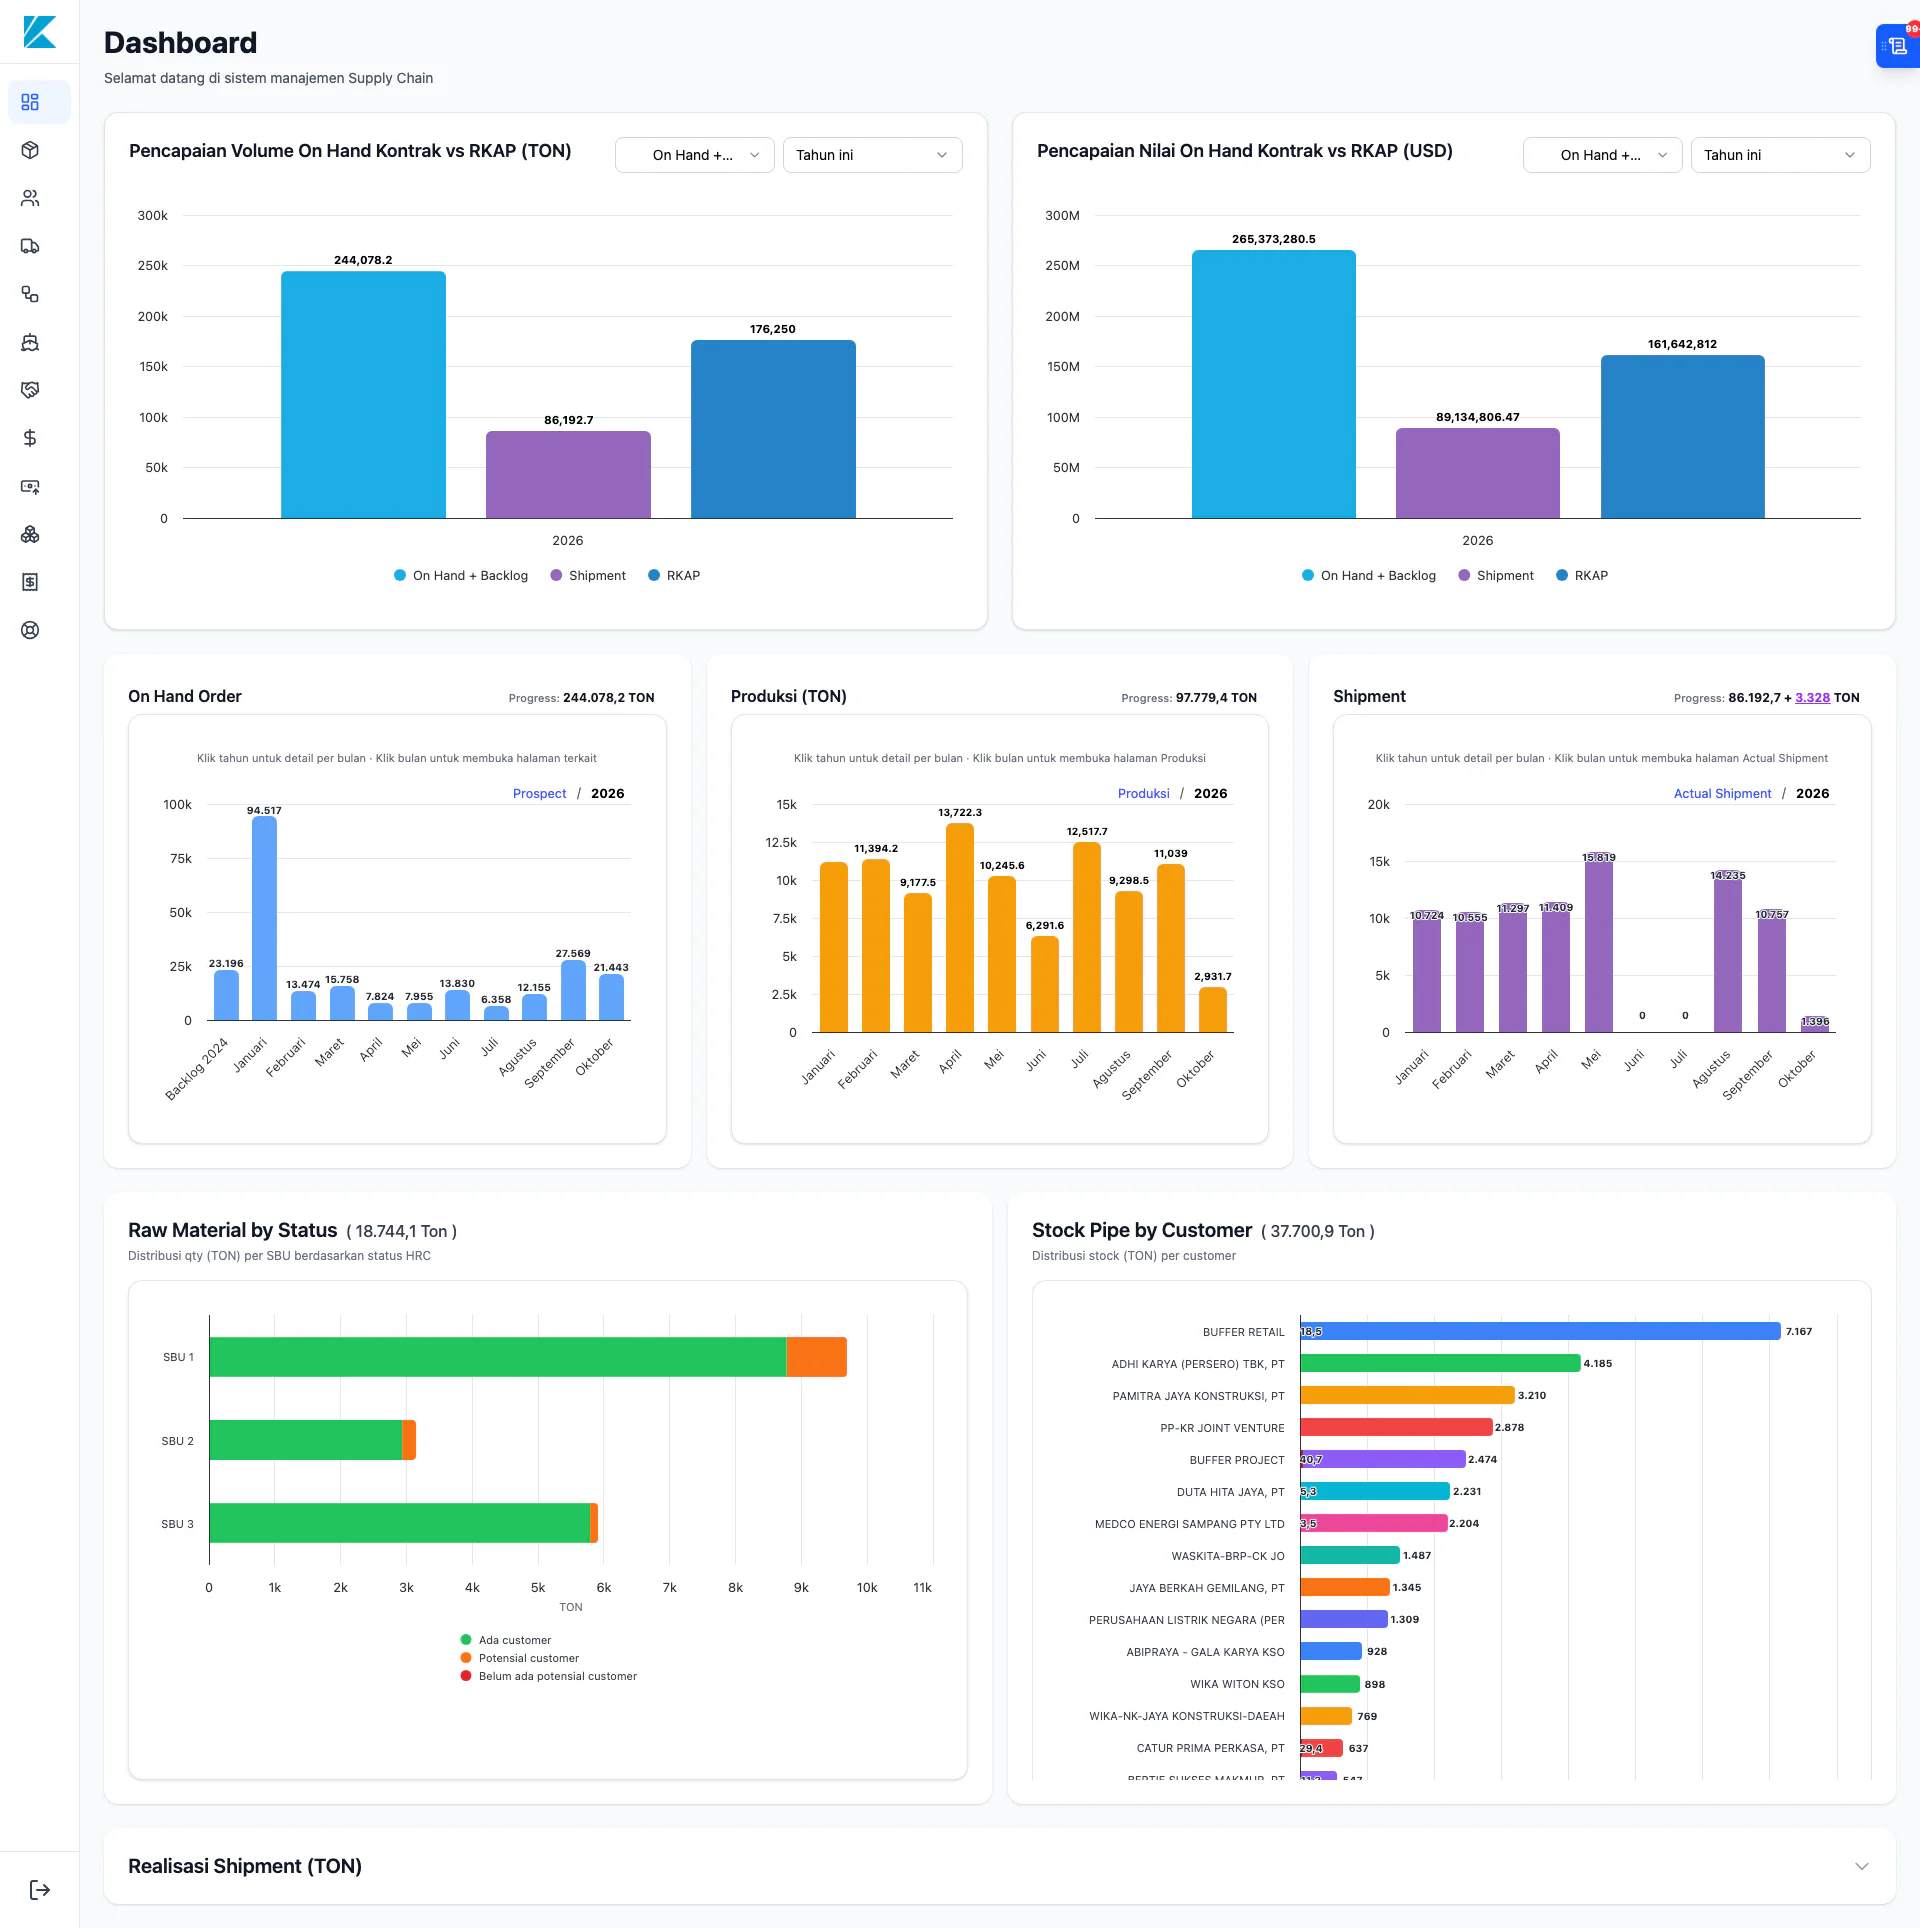Image resolution: width=1920 pixels, height=1928 pixels.
Task: Expand the Realisasi Shipment (TON) section chevron
Action: [1862, 1866]
